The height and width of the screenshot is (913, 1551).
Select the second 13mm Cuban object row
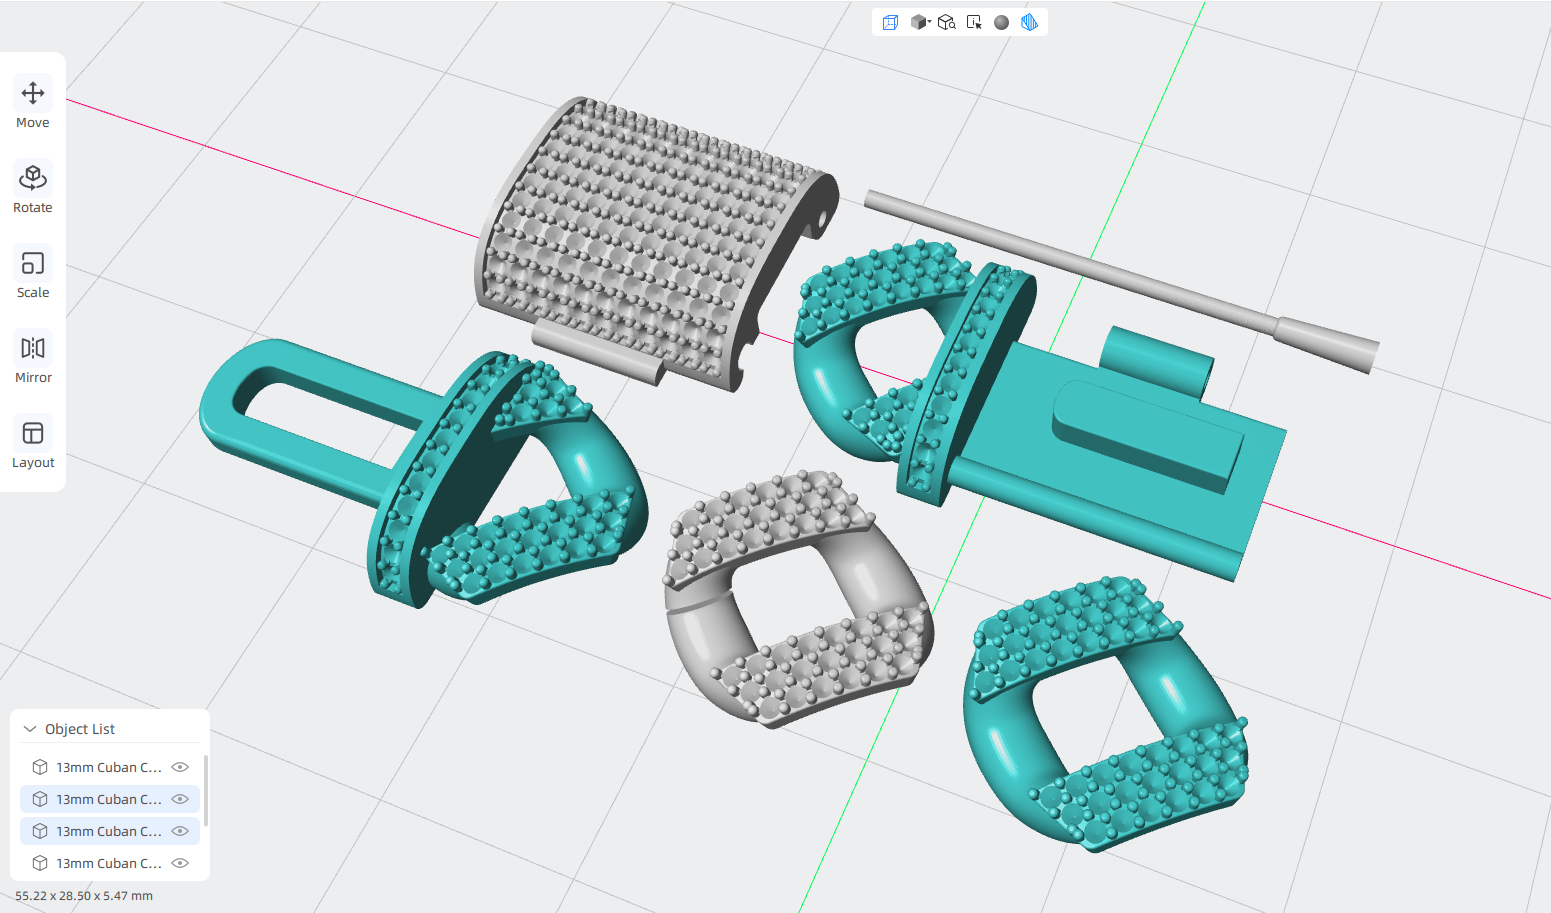click(x=110, y=799)
